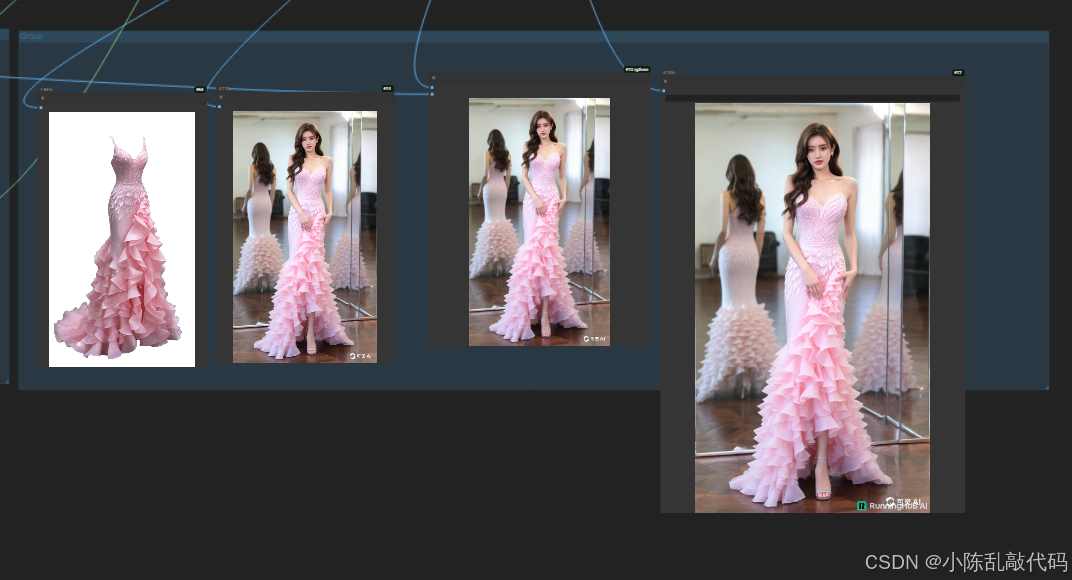
Task: Collapse the node with the rgthree badge
Action: tap(433, 78)
